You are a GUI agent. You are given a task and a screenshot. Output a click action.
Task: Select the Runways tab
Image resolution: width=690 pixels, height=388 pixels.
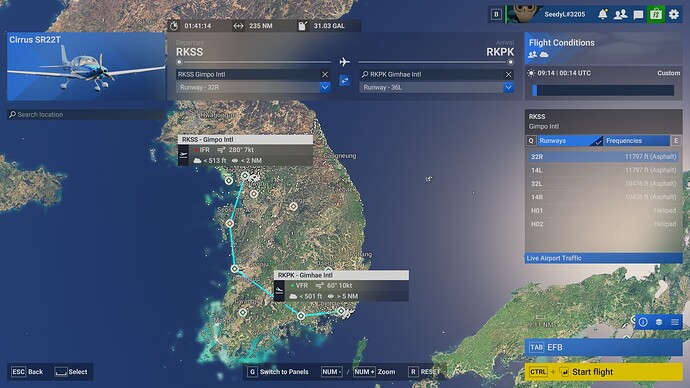570,141
